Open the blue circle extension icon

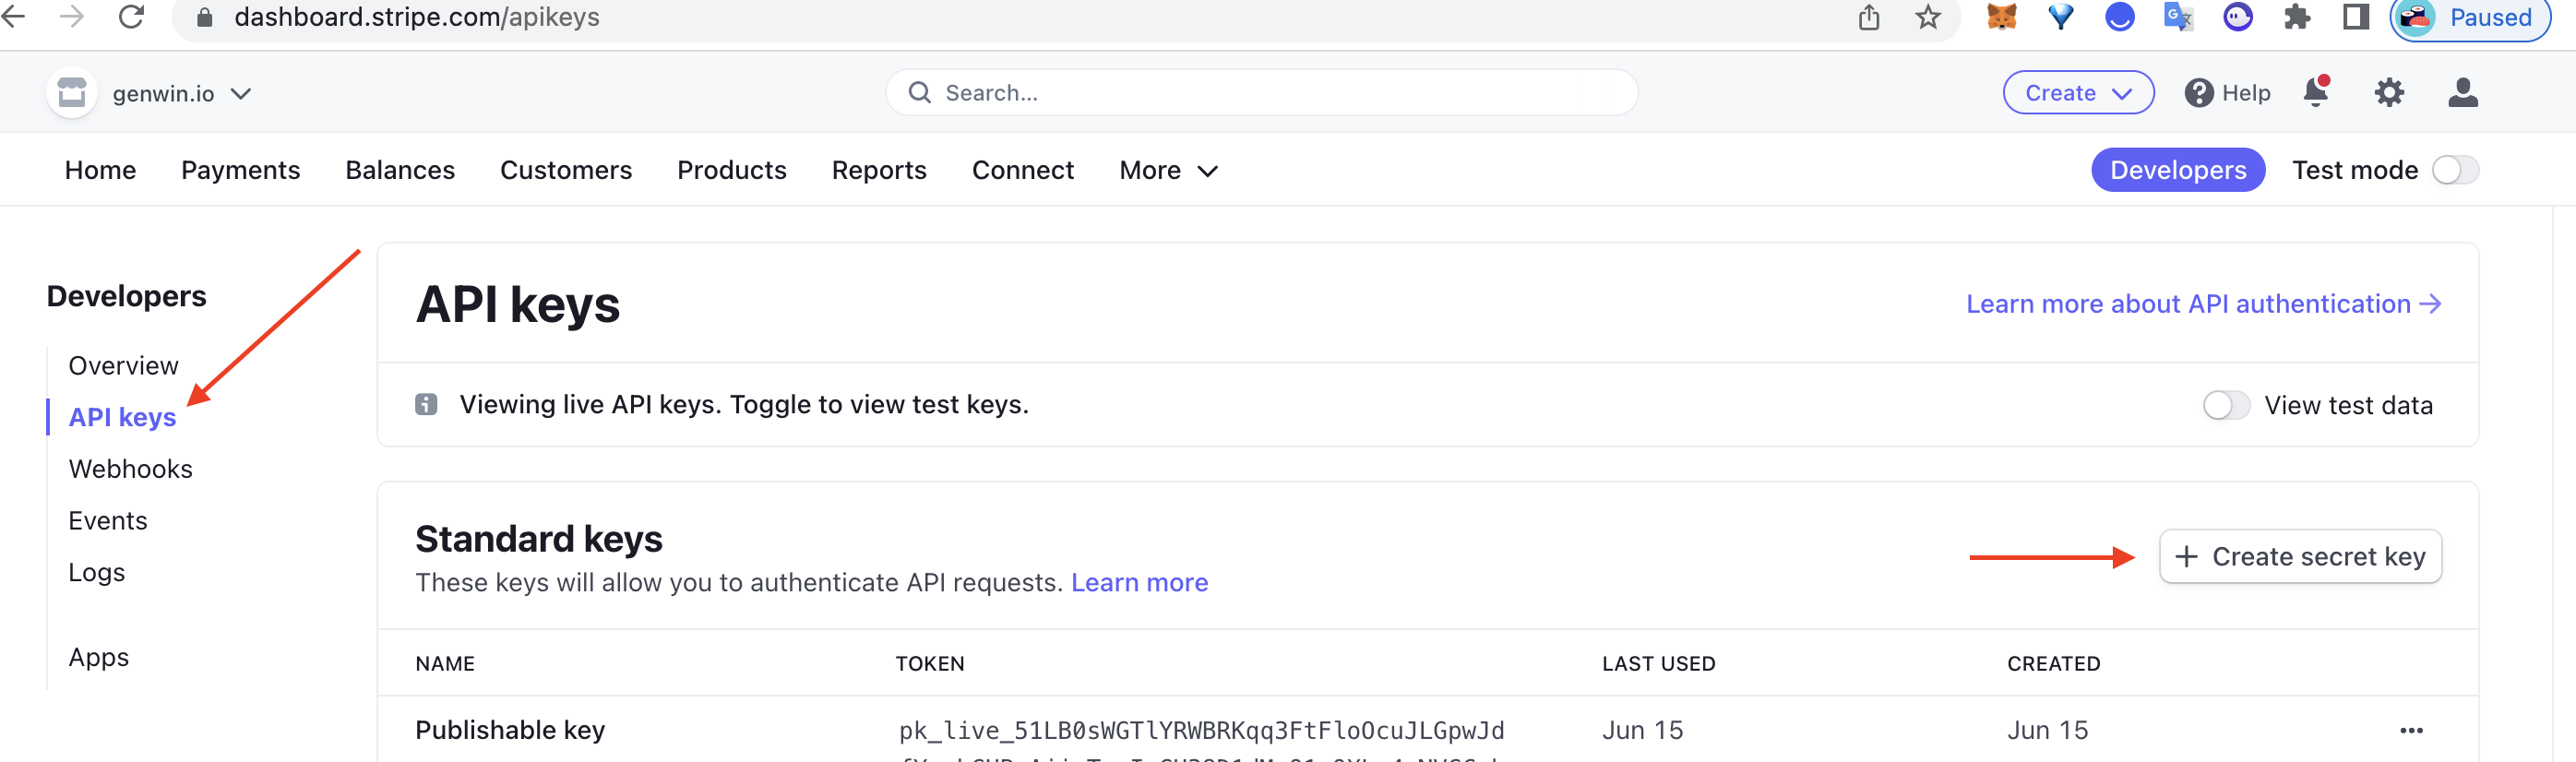tap(2120, 17)
